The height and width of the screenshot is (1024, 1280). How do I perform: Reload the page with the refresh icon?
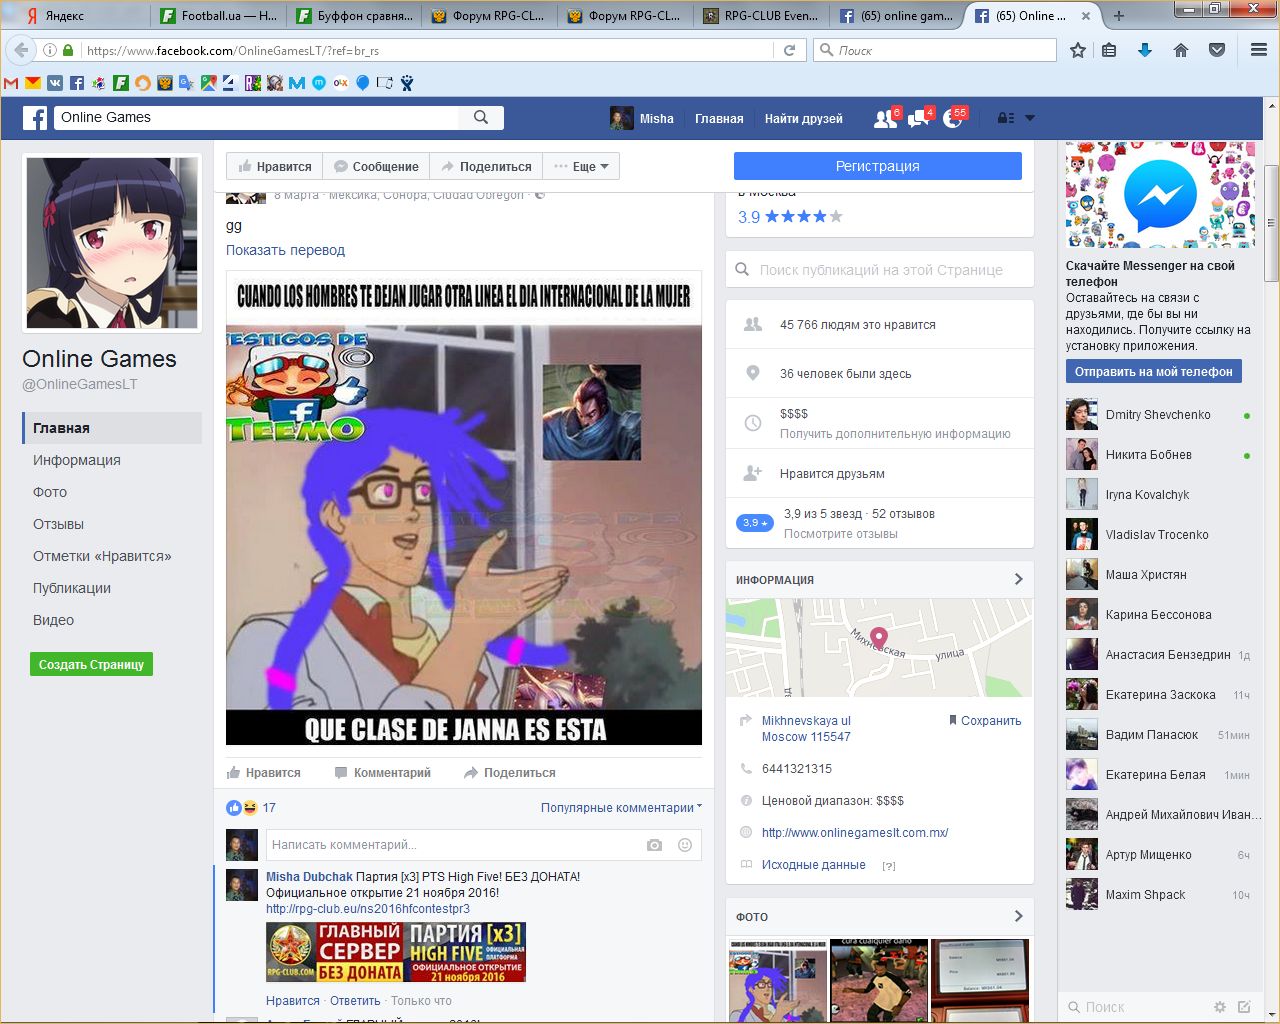point(789,50)
